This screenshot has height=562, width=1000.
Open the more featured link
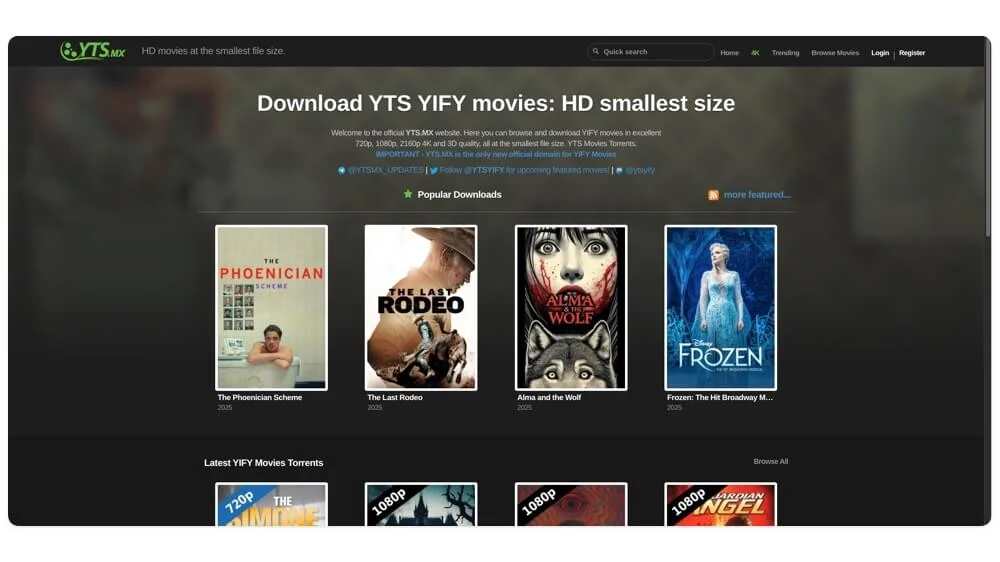[757, 195]
